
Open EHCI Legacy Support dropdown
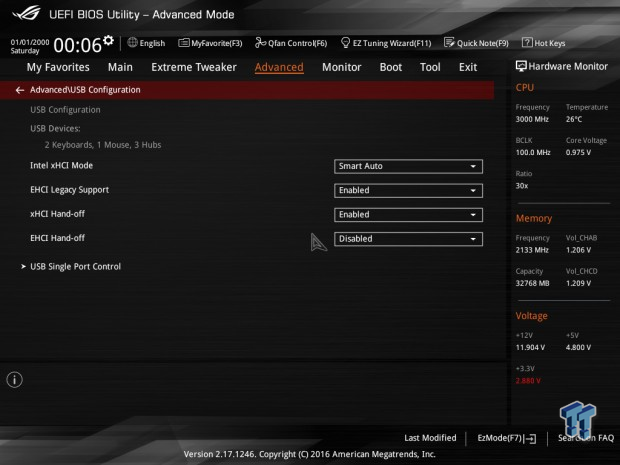[x=408, y=191]
